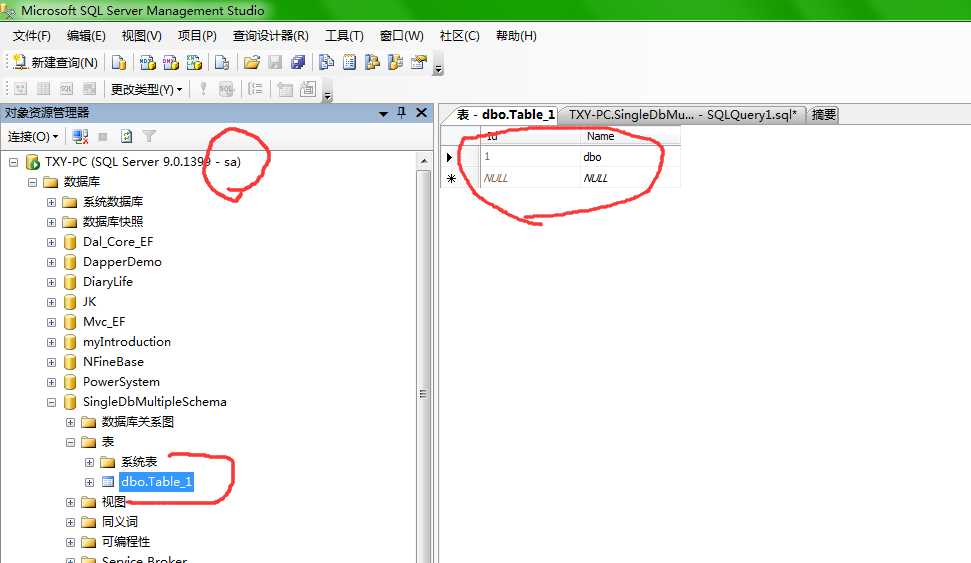Expand the System Databases (系统数据库) folder
Viewport: 971px width, 563px height.
[51, 203]
